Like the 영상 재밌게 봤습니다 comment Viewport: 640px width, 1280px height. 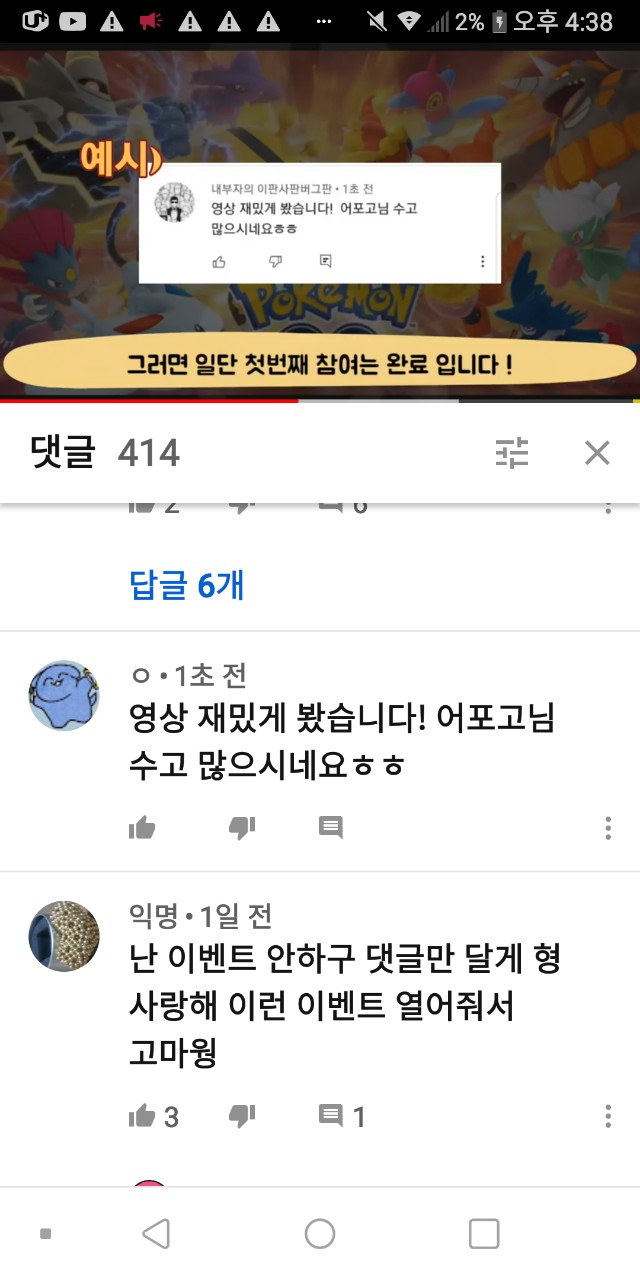click(142, 828)
